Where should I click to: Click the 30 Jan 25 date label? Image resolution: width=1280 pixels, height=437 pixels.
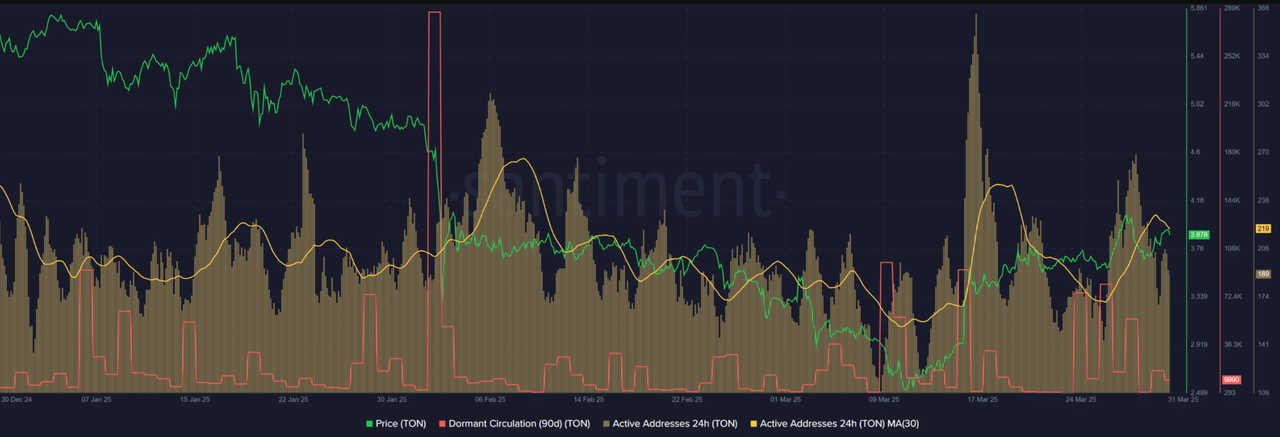(391, 400)
